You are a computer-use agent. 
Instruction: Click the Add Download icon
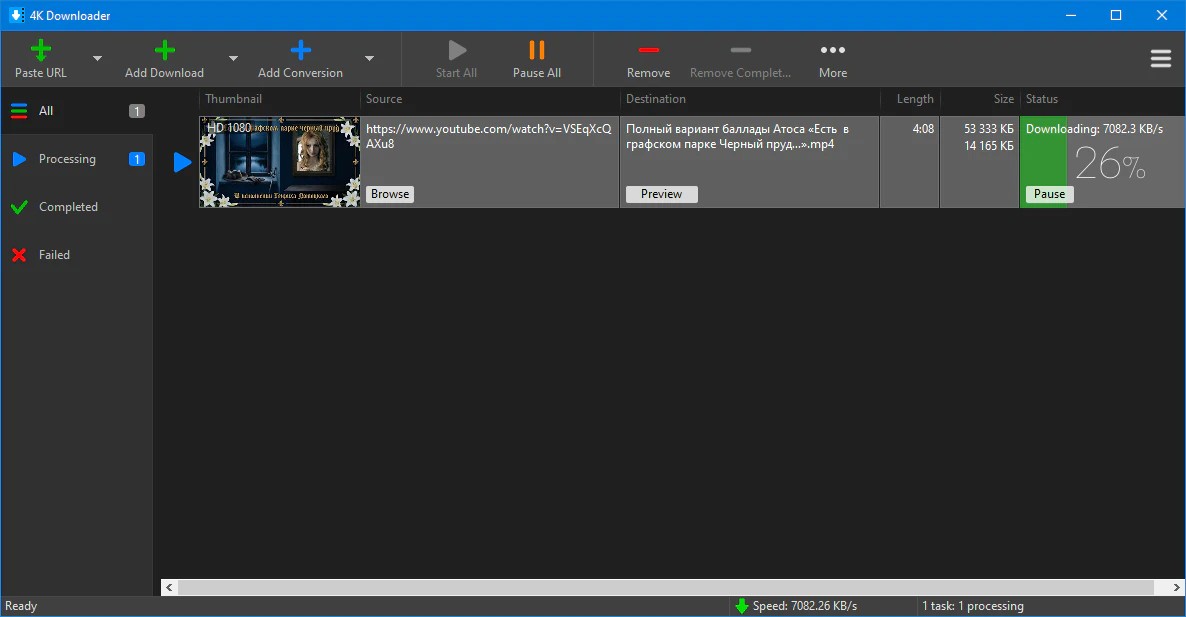(164, 51)
